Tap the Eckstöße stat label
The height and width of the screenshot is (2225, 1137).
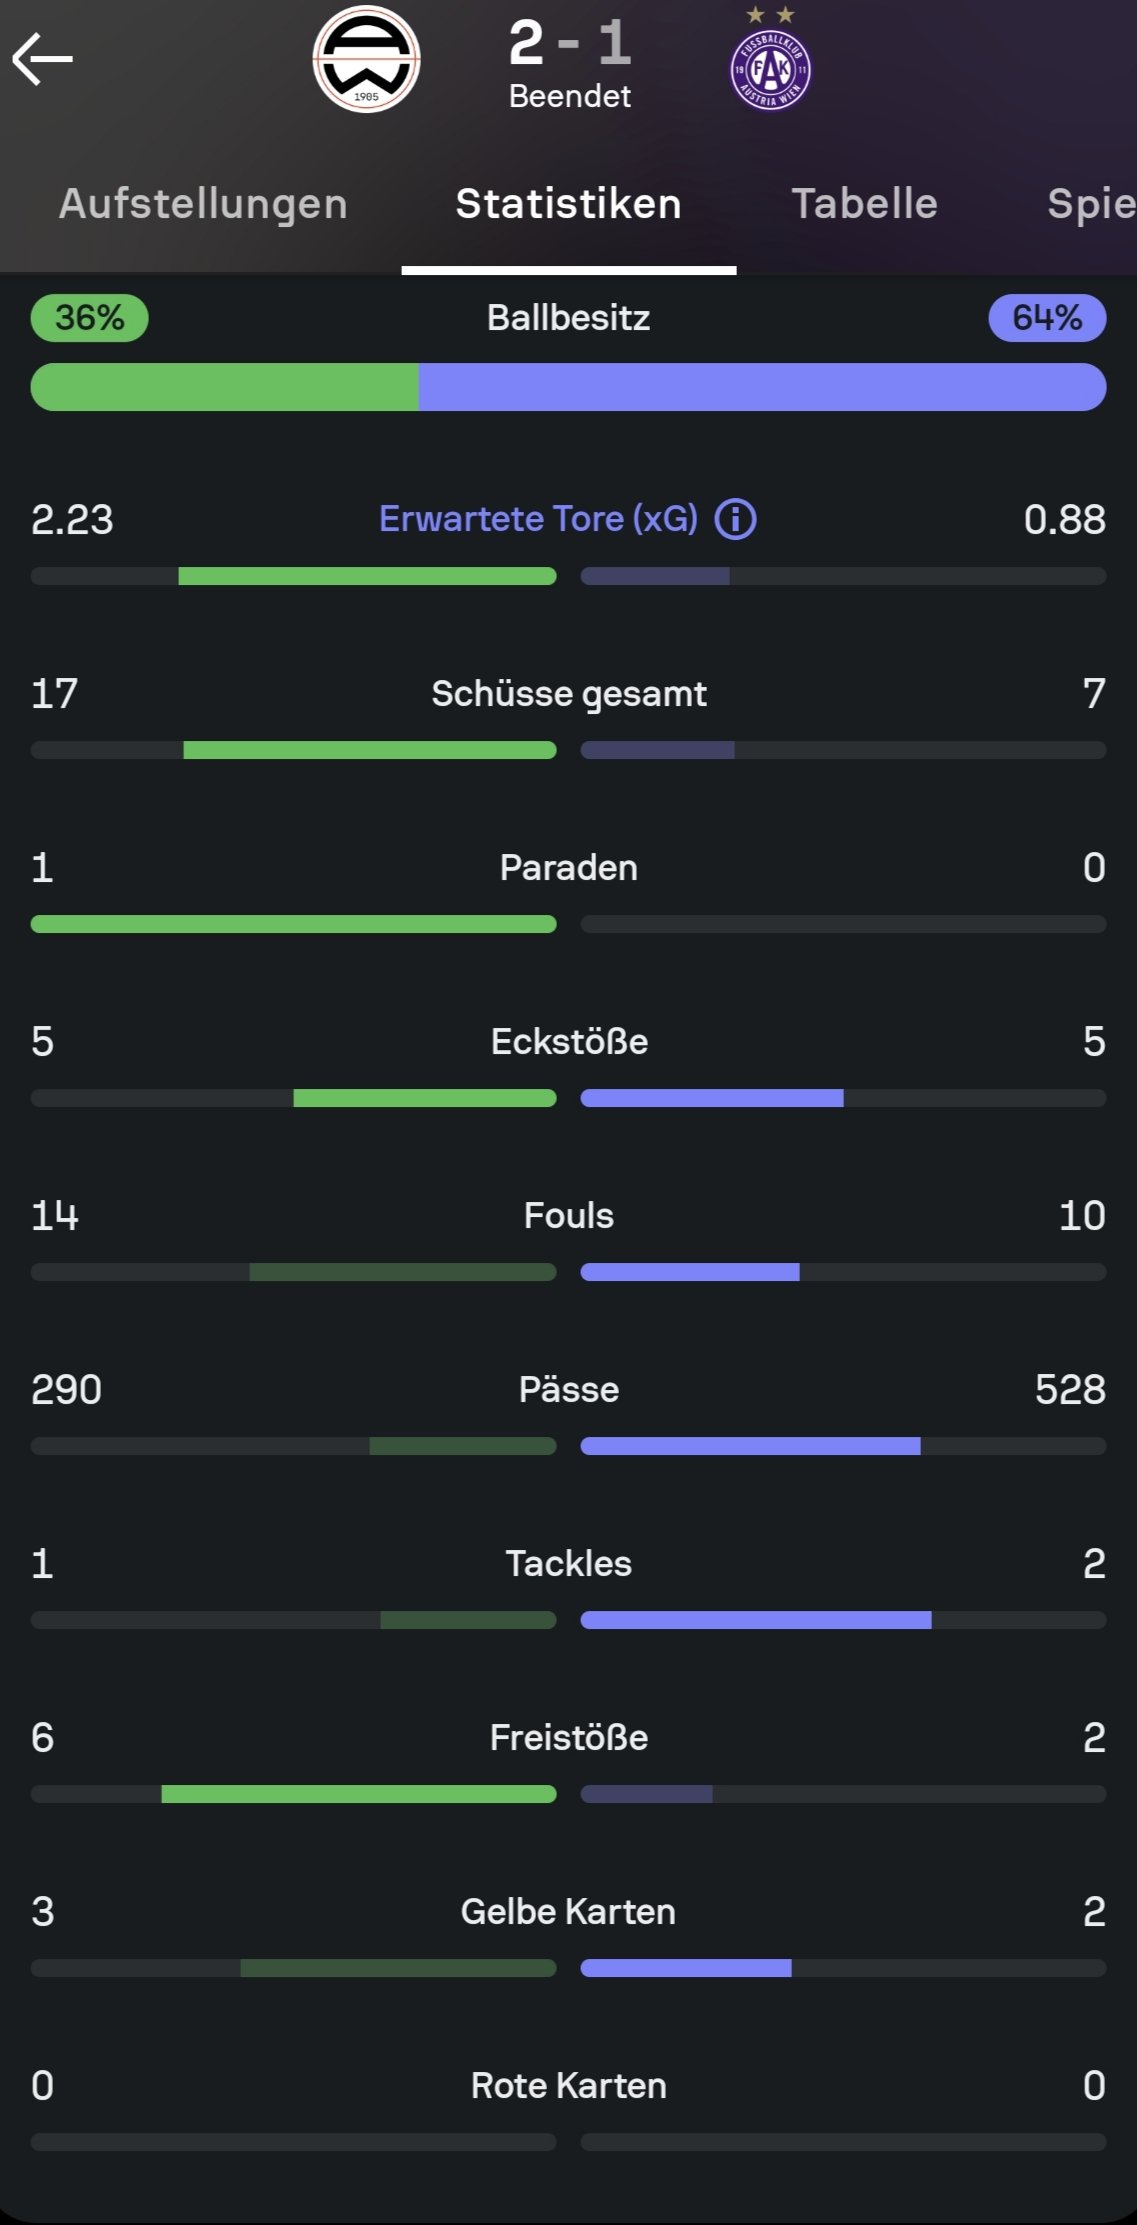click(x=568, y=1041)
